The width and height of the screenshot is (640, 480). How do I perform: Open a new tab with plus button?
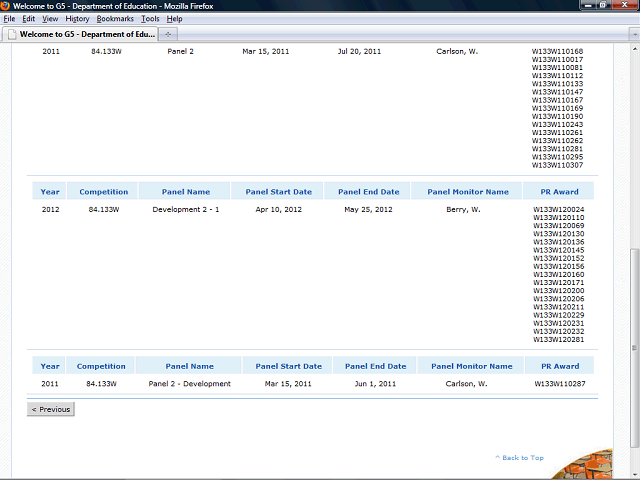click(x=167, y=33)
